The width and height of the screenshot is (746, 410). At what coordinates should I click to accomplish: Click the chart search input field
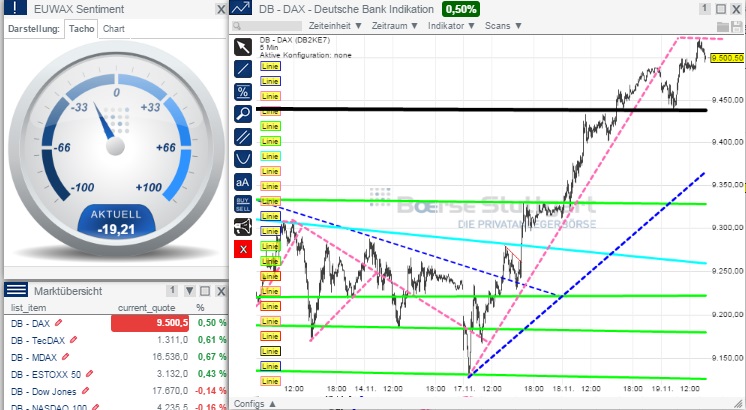point(267,26)
